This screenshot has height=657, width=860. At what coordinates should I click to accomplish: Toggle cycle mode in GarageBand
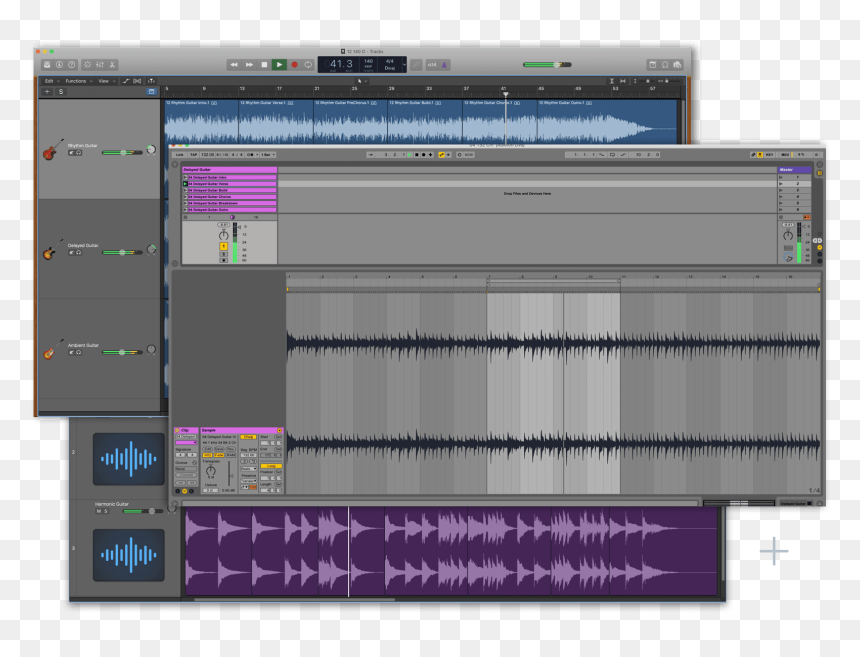click(x=308, y=65)
